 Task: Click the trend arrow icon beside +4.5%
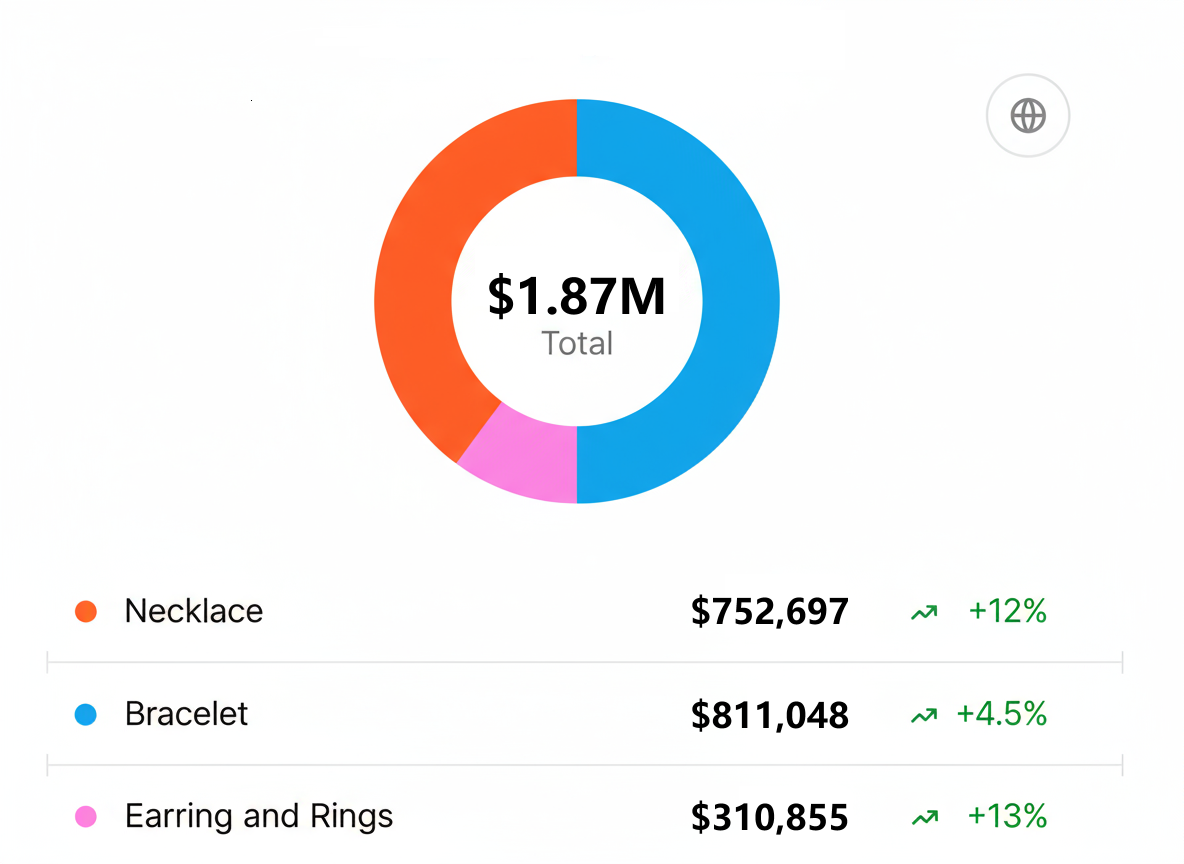(924, 715)
